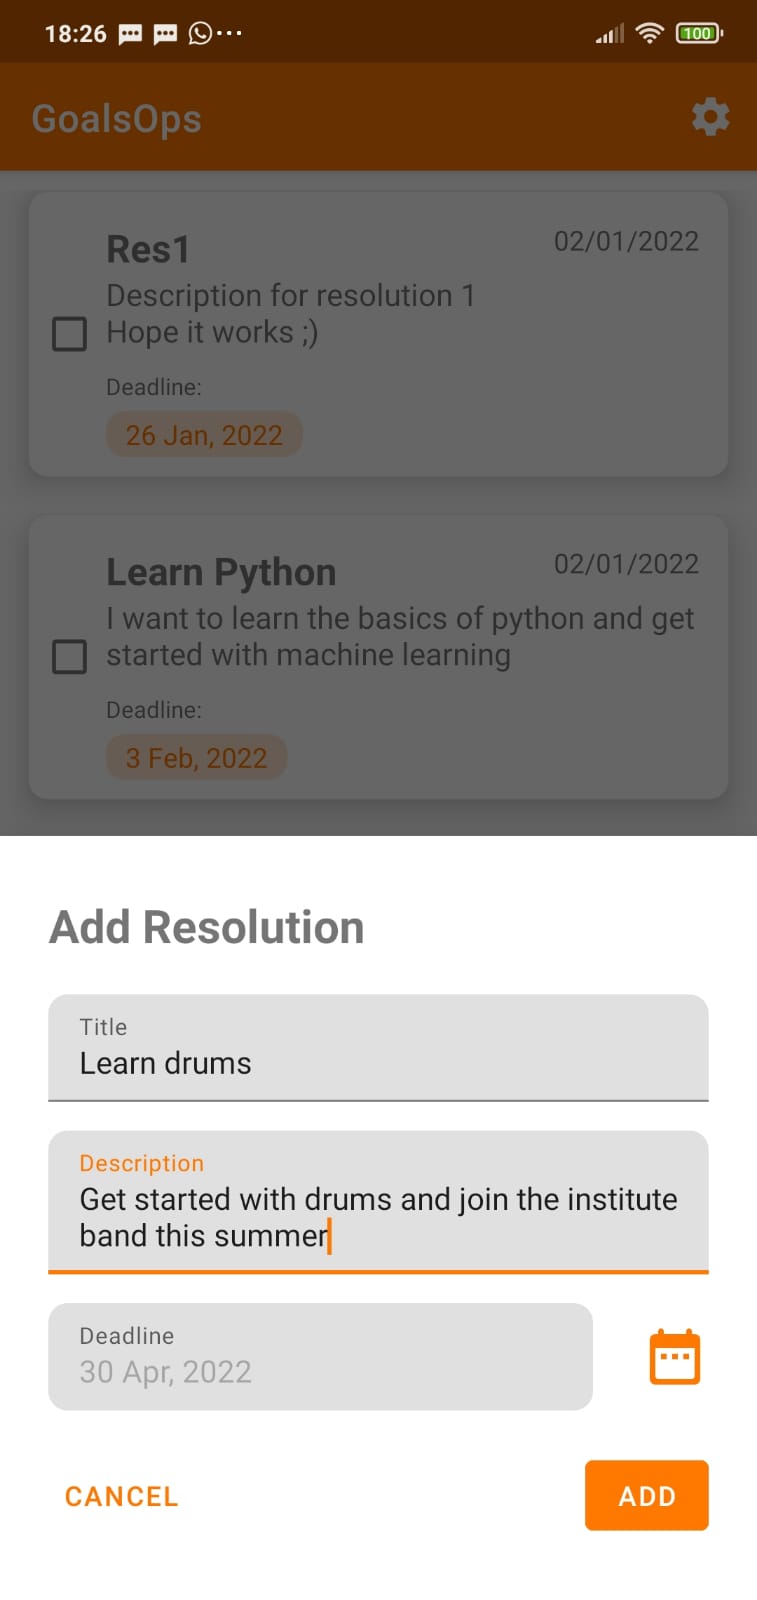
Task: Tap the cellular signal strength icon
Action: 609,34
